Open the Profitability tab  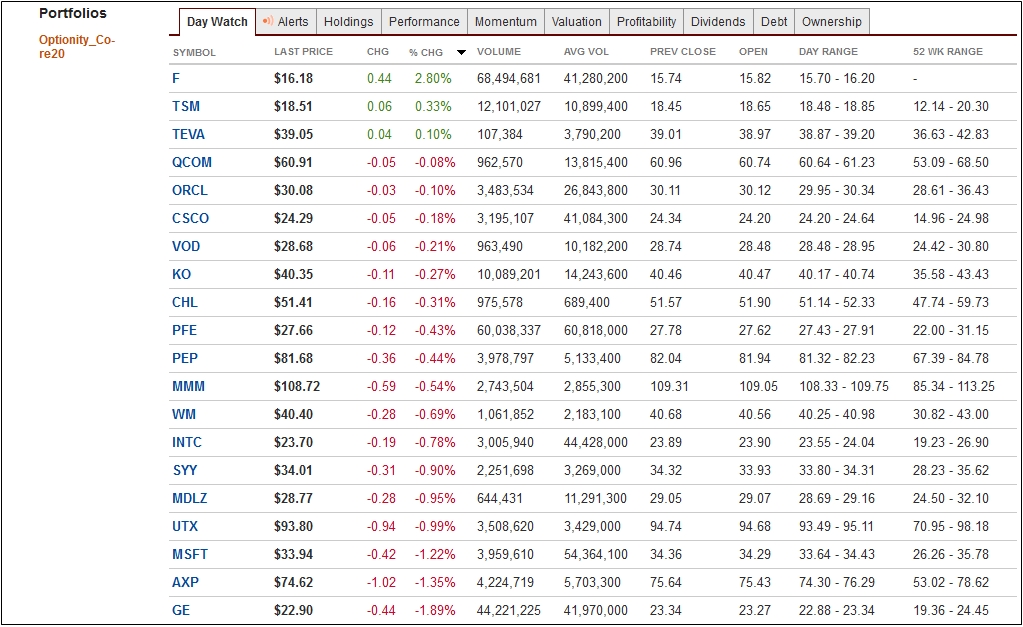647,22
